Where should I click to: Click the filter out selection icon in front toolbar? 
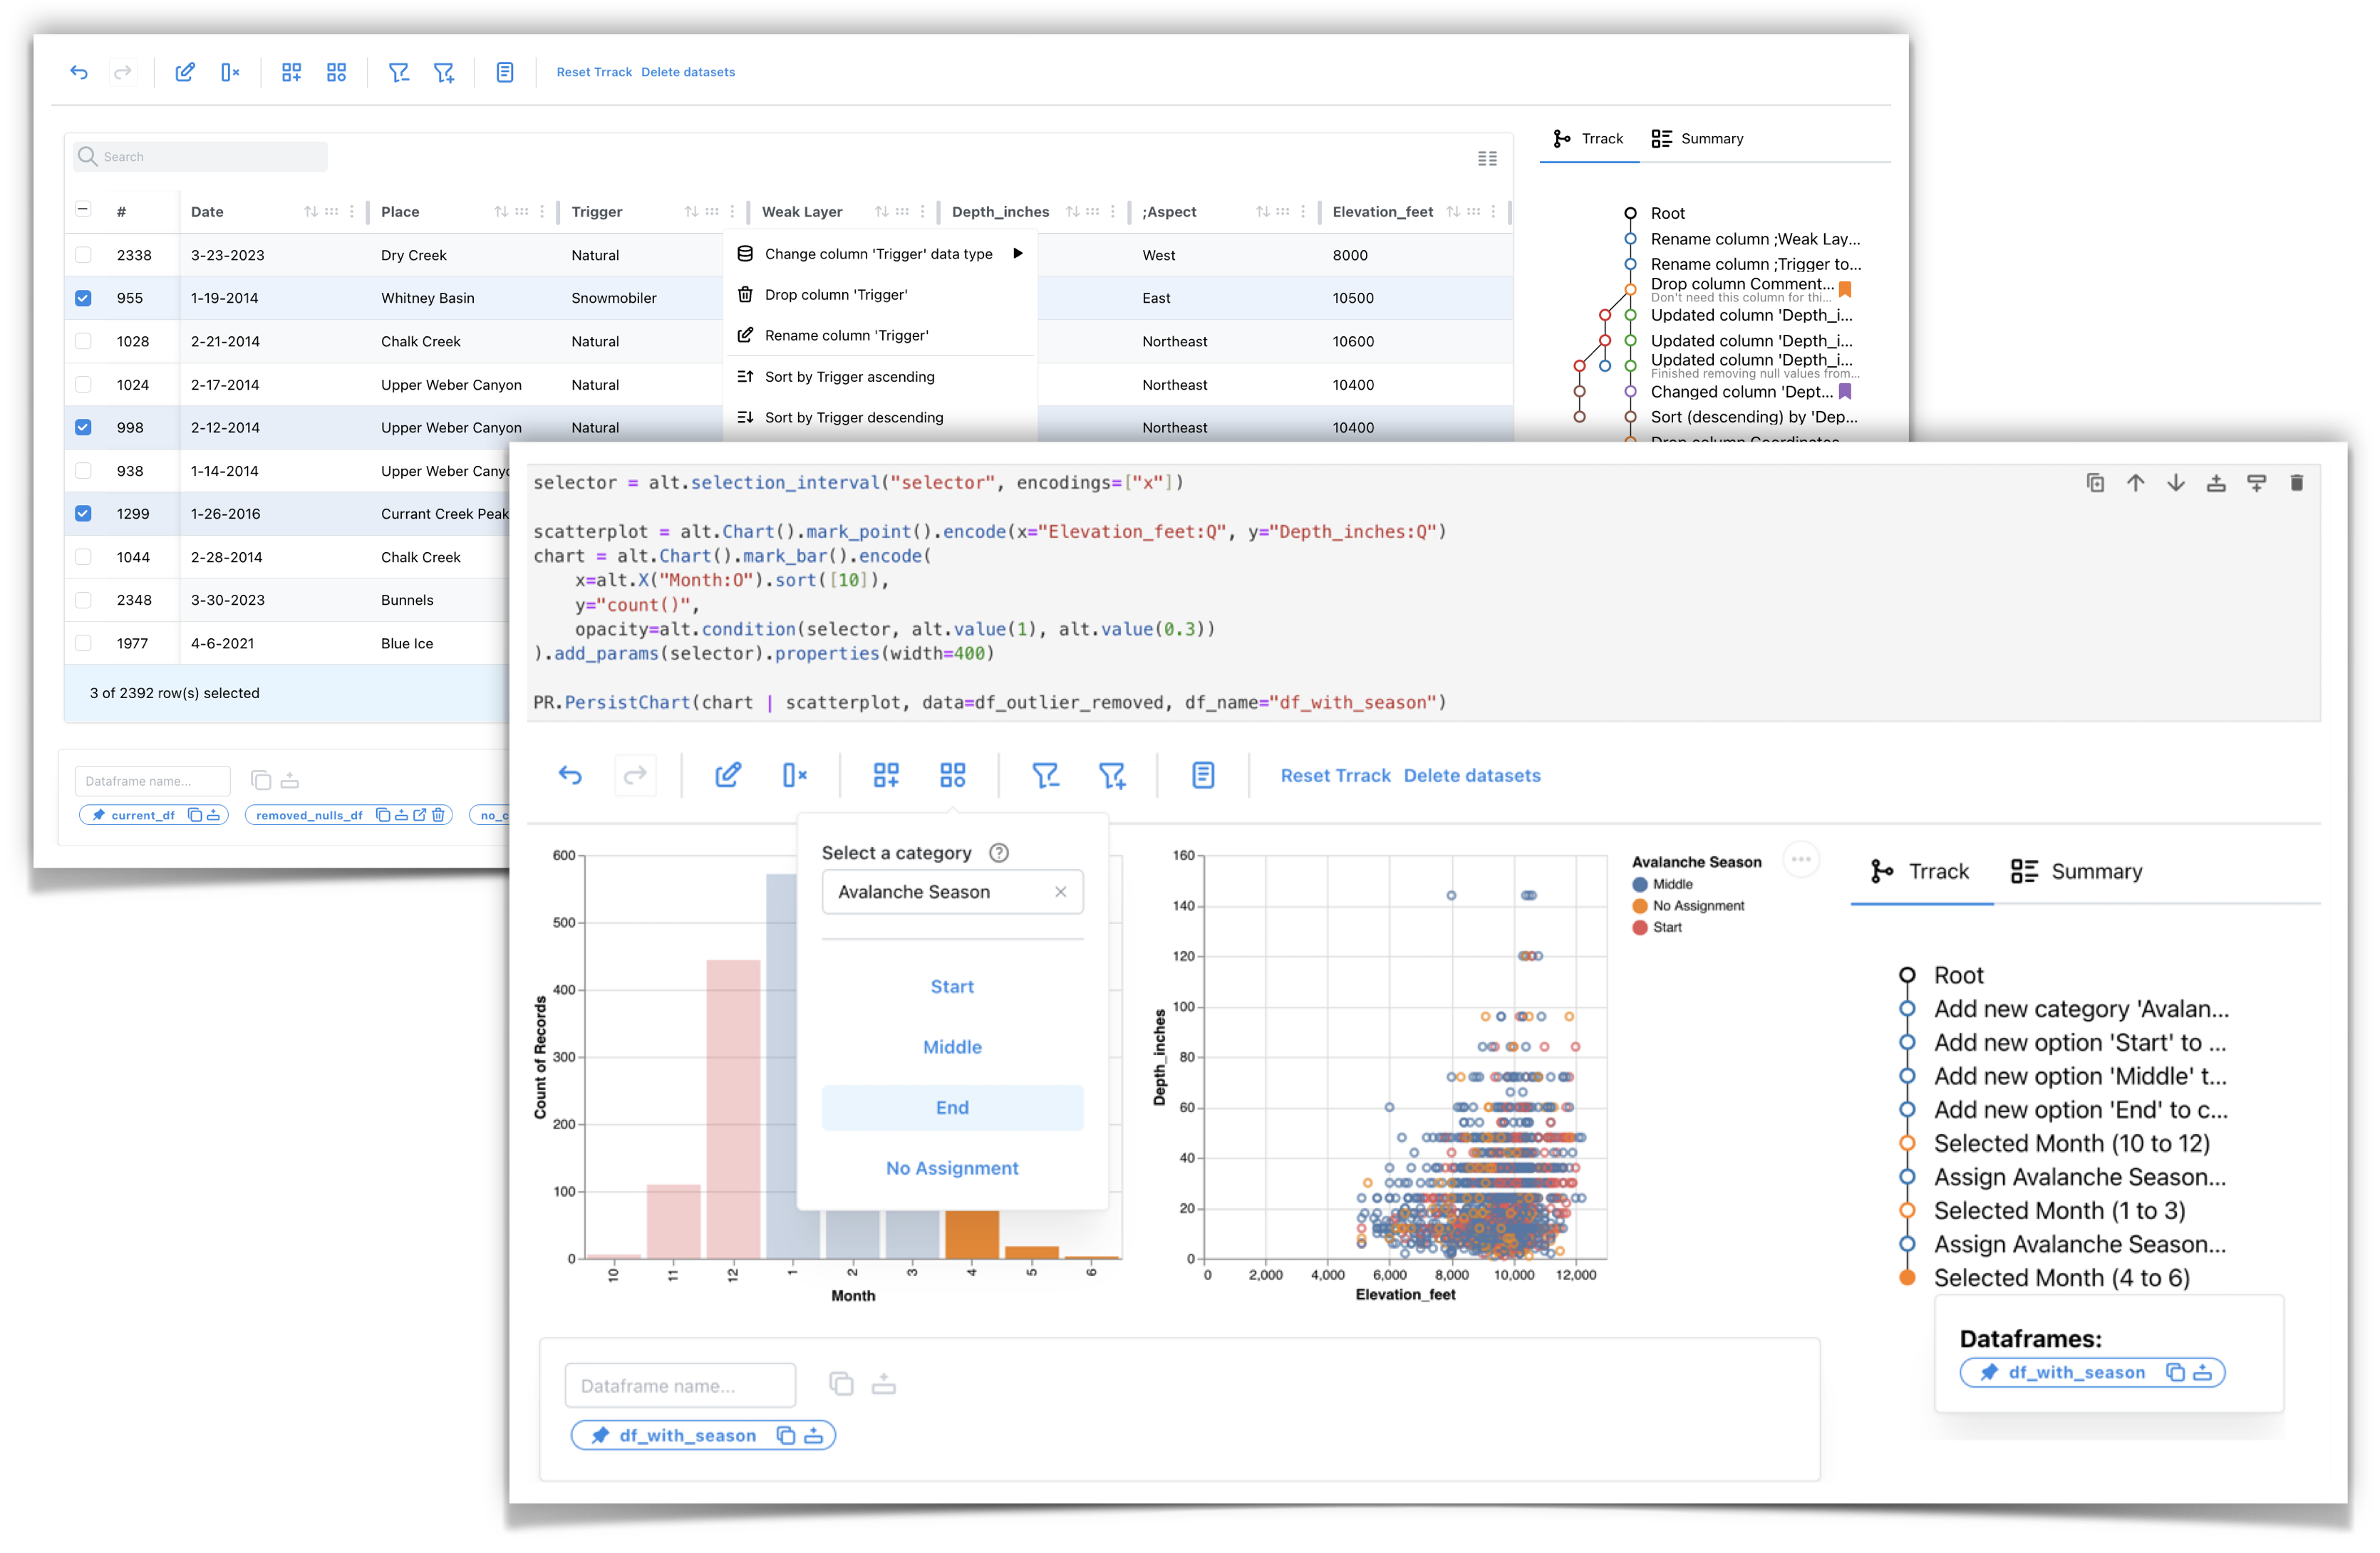(1045, 776)
